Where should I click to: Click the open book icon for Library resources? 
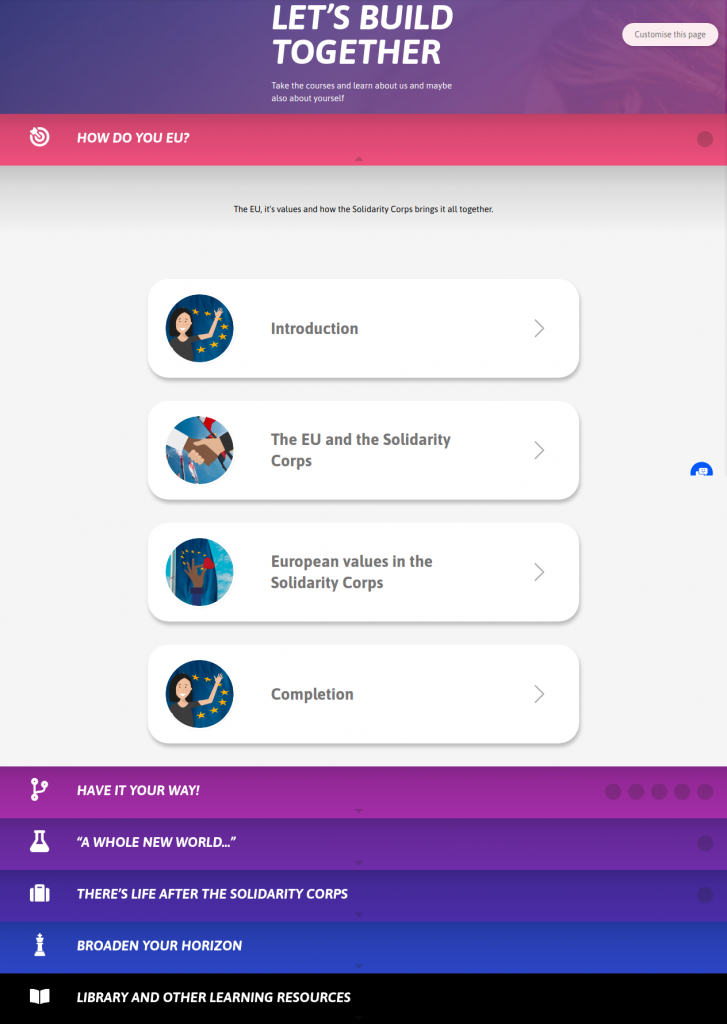click(39, 997)
